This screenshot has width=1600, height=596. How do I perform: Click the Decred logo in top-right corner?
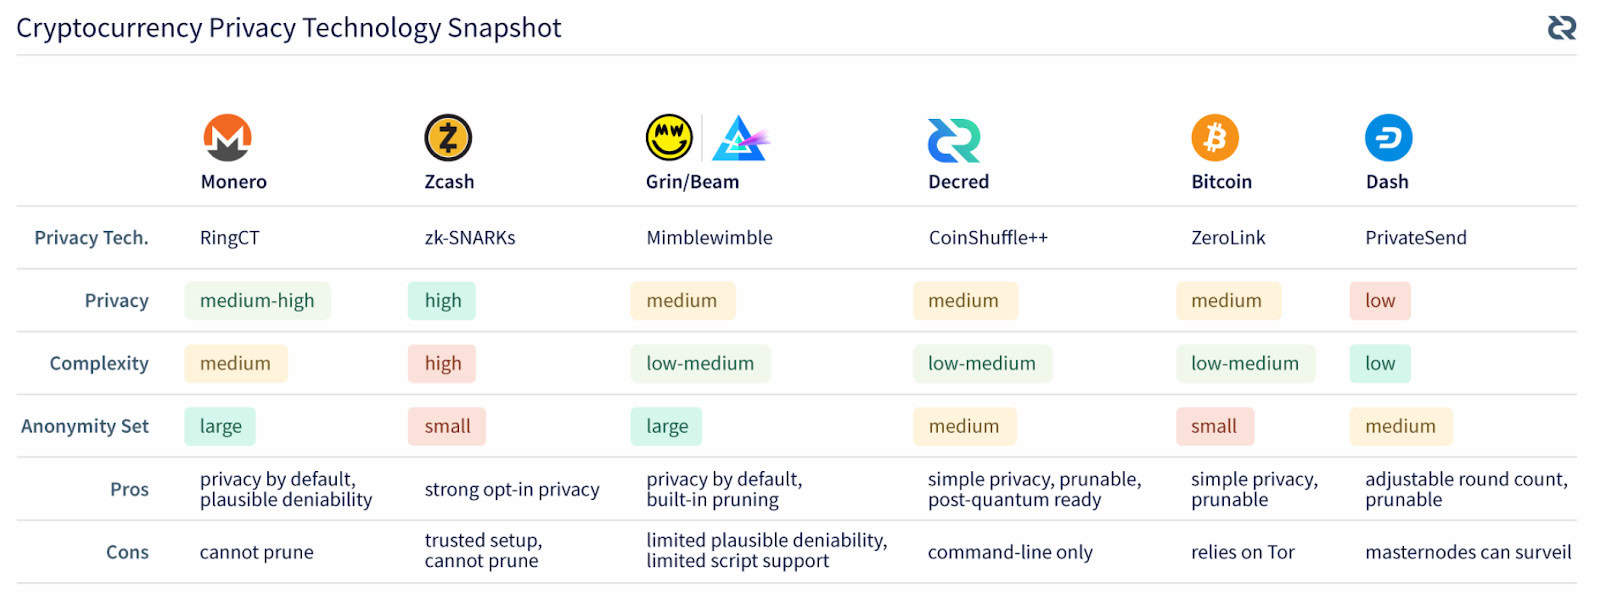click(x=1561, y=27)
